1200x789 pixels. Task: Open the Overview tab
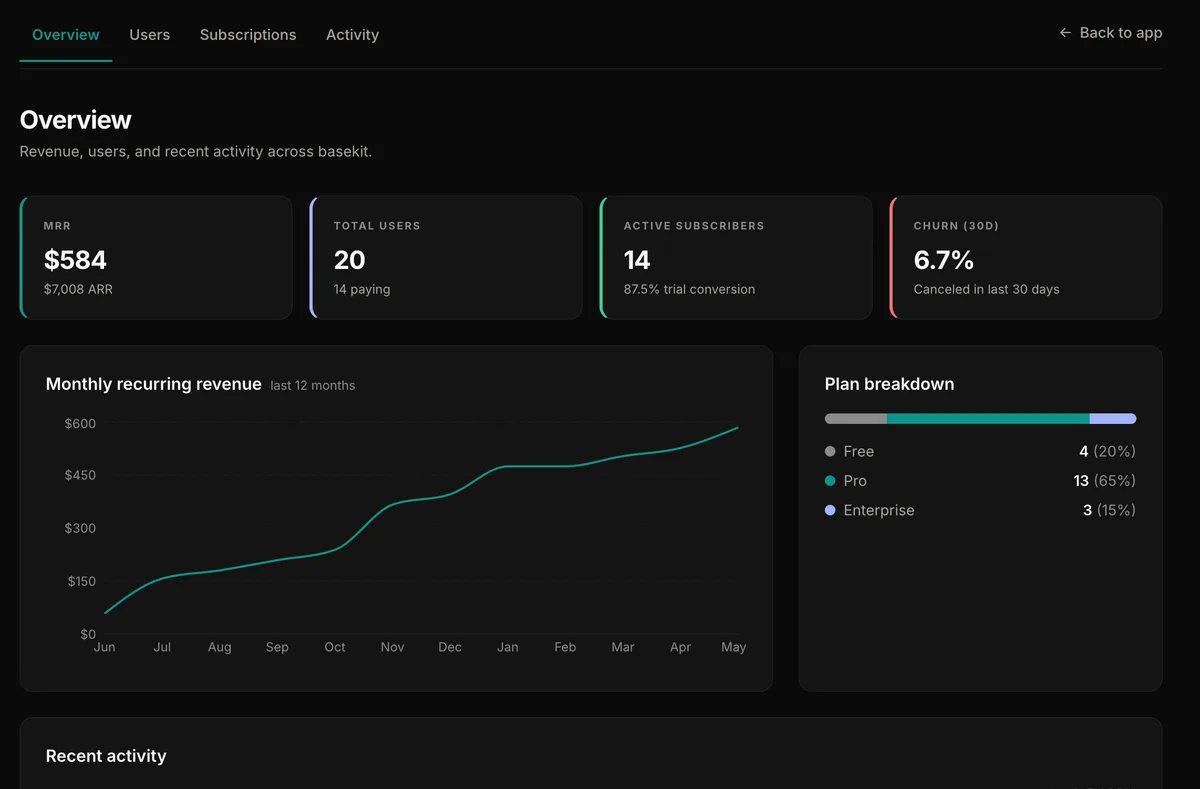point(66,35)
